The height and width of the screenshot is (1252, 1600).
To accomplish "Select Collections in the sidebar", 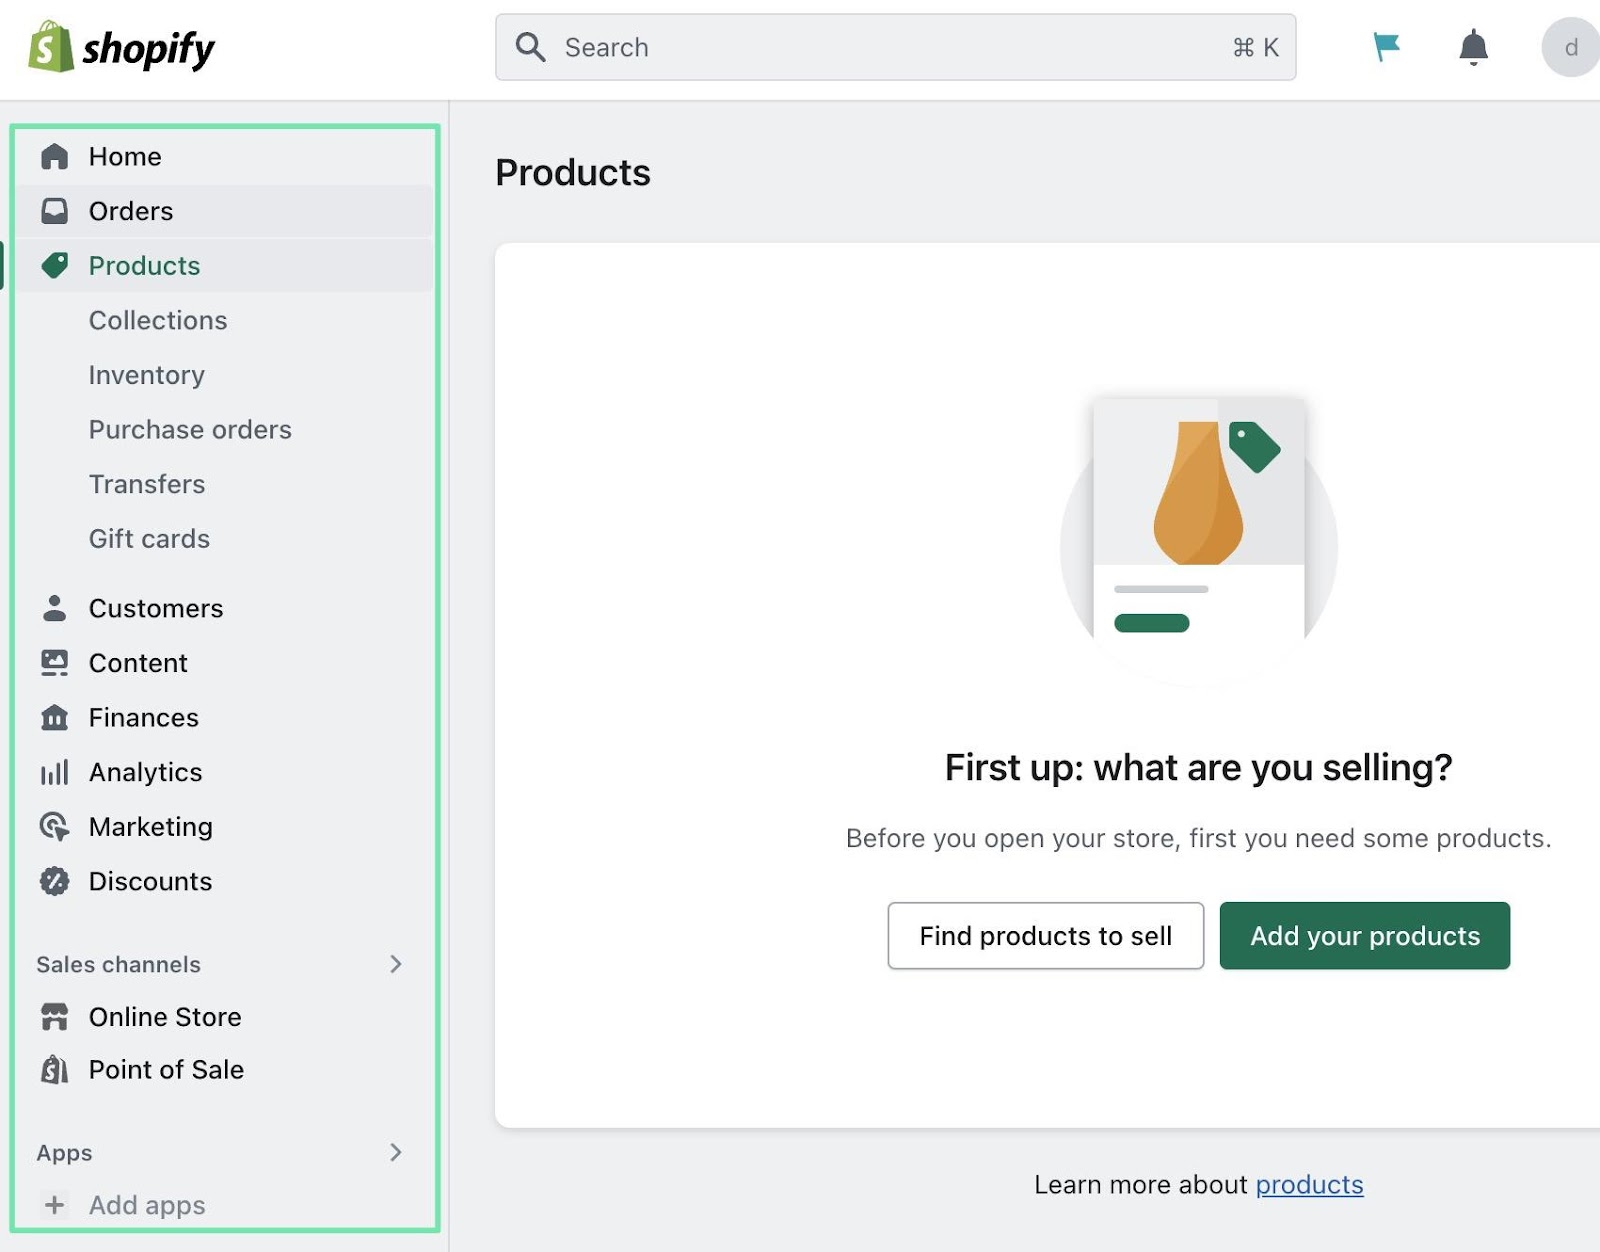I will [158, 320].
